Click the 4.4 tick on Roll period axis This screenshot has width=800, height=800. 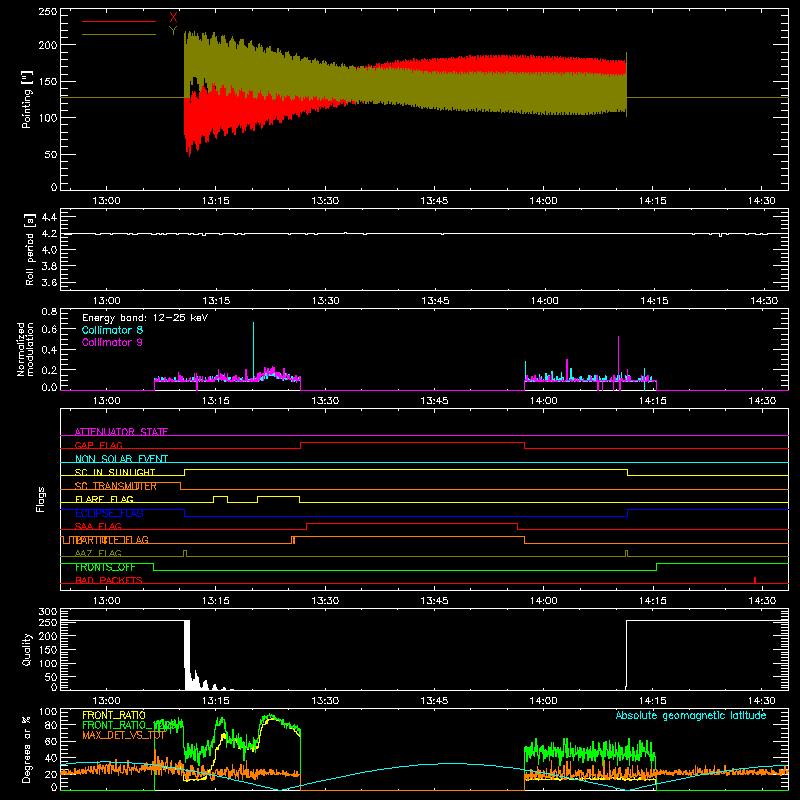pyautogui.click(x=49, y=217)
